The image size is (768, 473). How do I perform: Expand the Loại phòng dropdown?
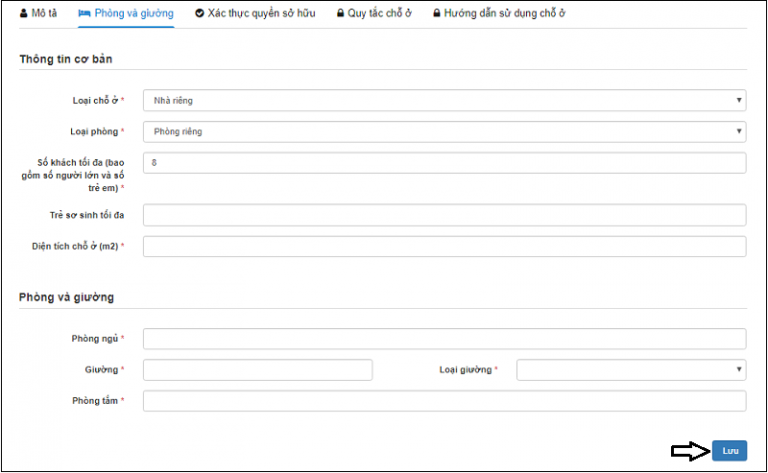pos(444,131)
